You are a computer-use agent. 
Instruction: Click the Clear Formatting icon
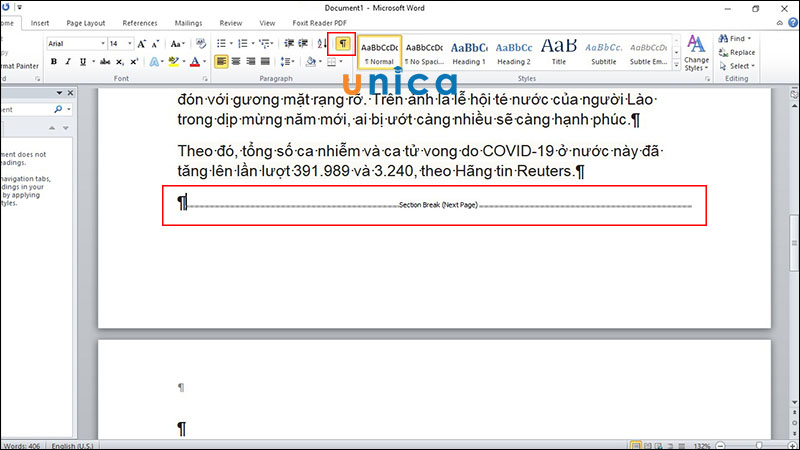pyautogui.click(x=201, y=44)
